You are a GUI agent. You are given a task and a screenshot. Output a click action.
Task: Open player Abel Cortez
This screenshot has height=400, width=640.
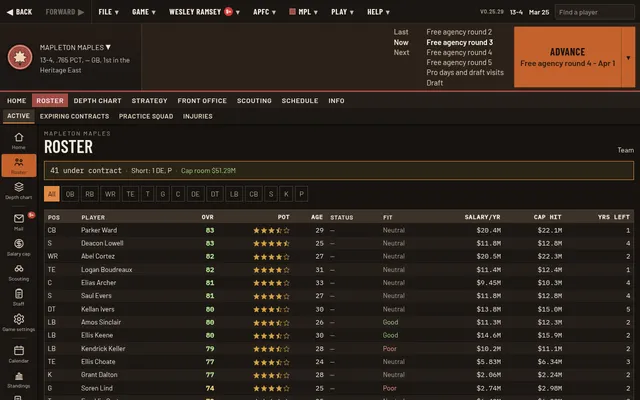coord(98,256)
